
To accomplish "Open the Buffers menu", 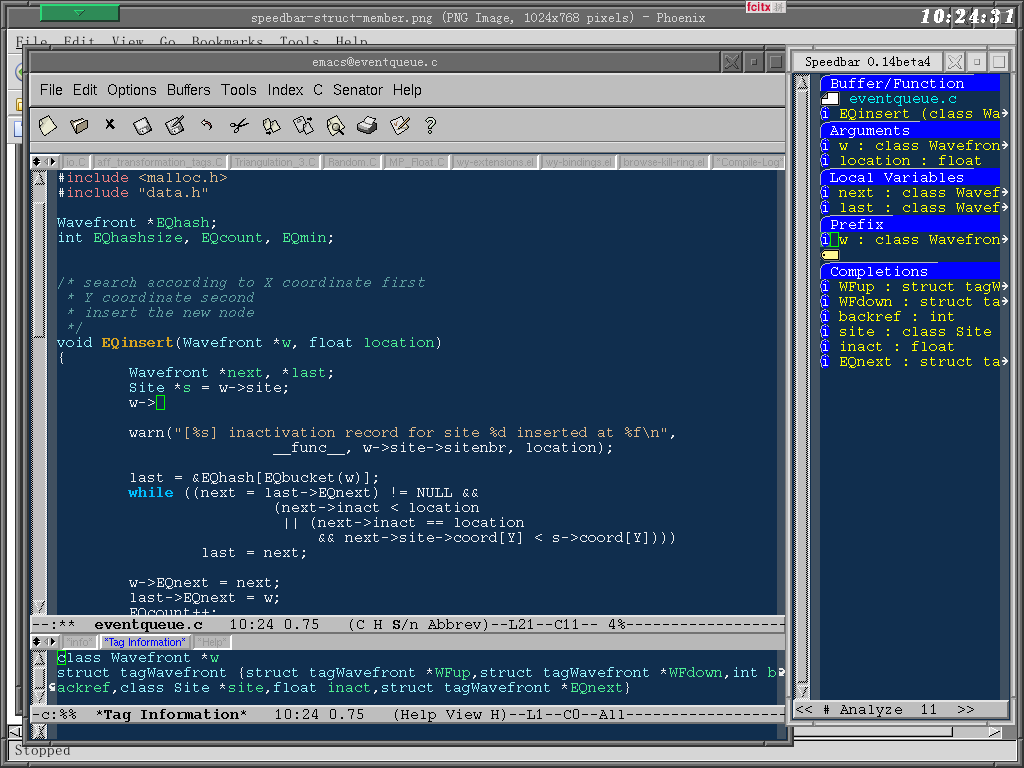I will coord(188,90).
